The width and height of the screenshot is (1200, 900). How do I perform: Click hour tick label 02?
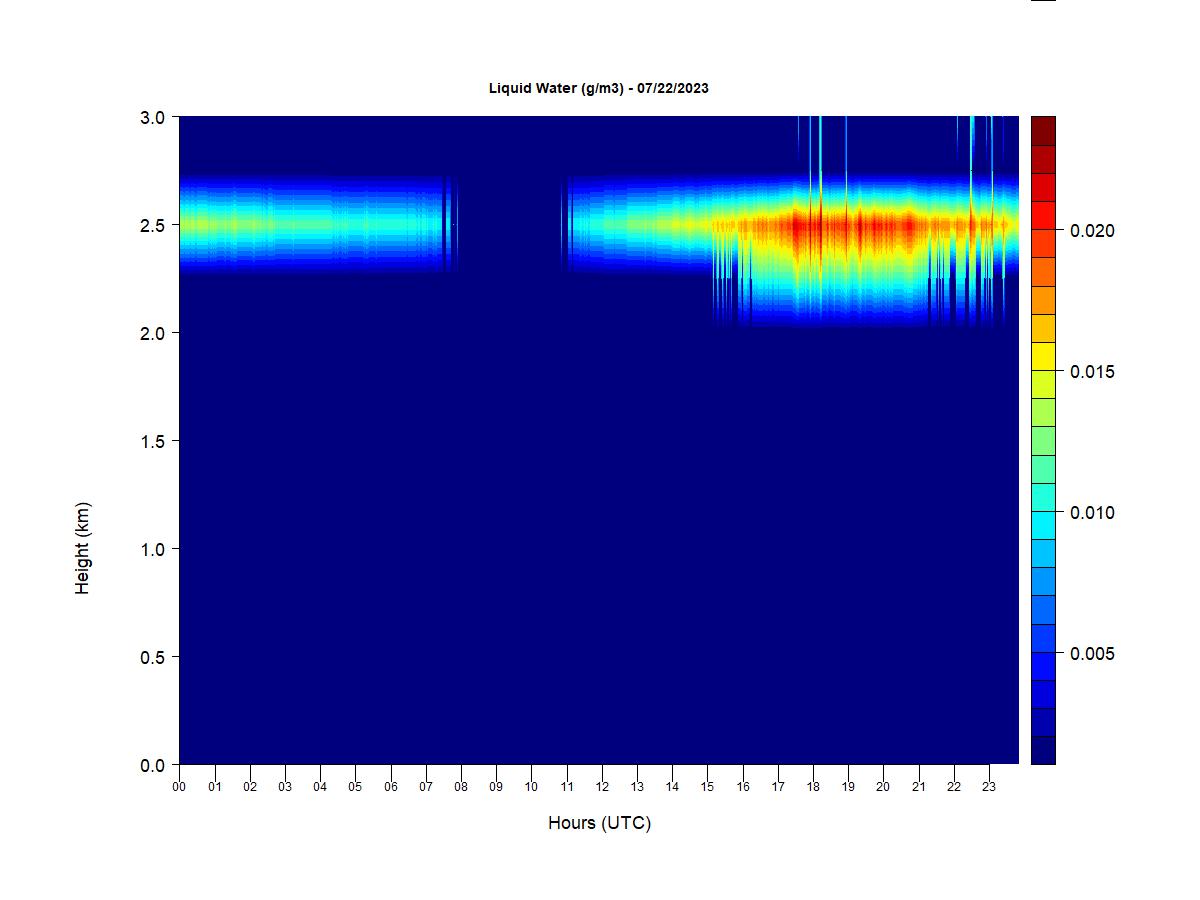point(250,787)
